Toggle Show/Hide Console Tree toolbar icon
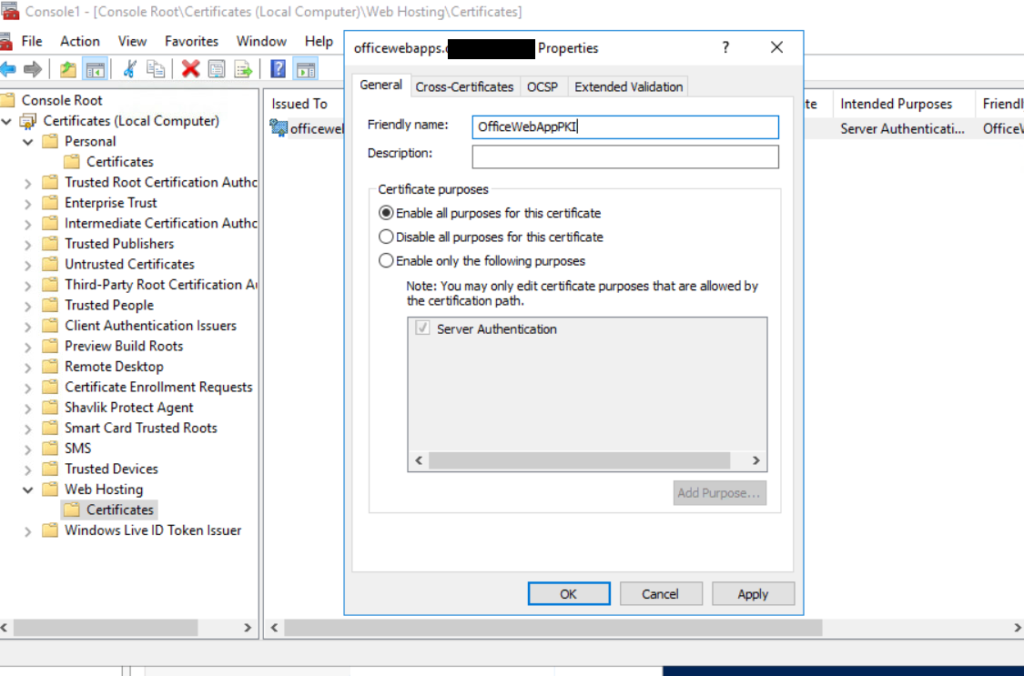The image size is (1024, 676). click(95, 69)
